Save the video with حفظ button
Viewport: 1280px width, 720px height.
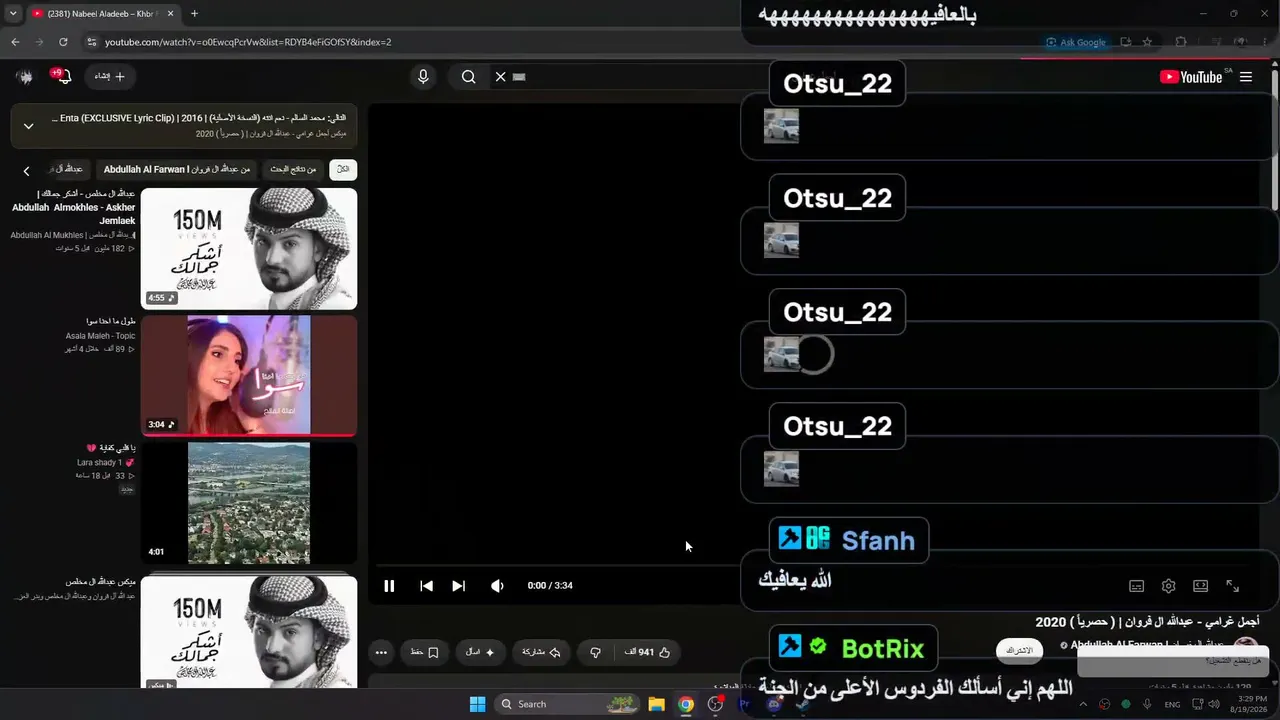coord(425,652)
